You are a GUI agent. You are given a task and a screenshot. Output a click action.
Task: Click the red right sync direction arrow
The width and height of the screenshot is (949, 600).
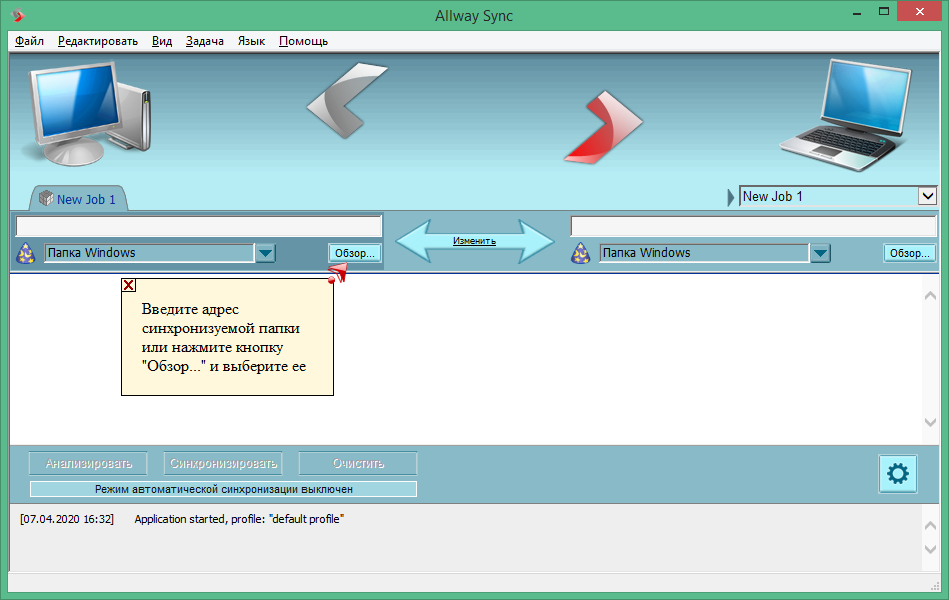(x=604, y=127)
